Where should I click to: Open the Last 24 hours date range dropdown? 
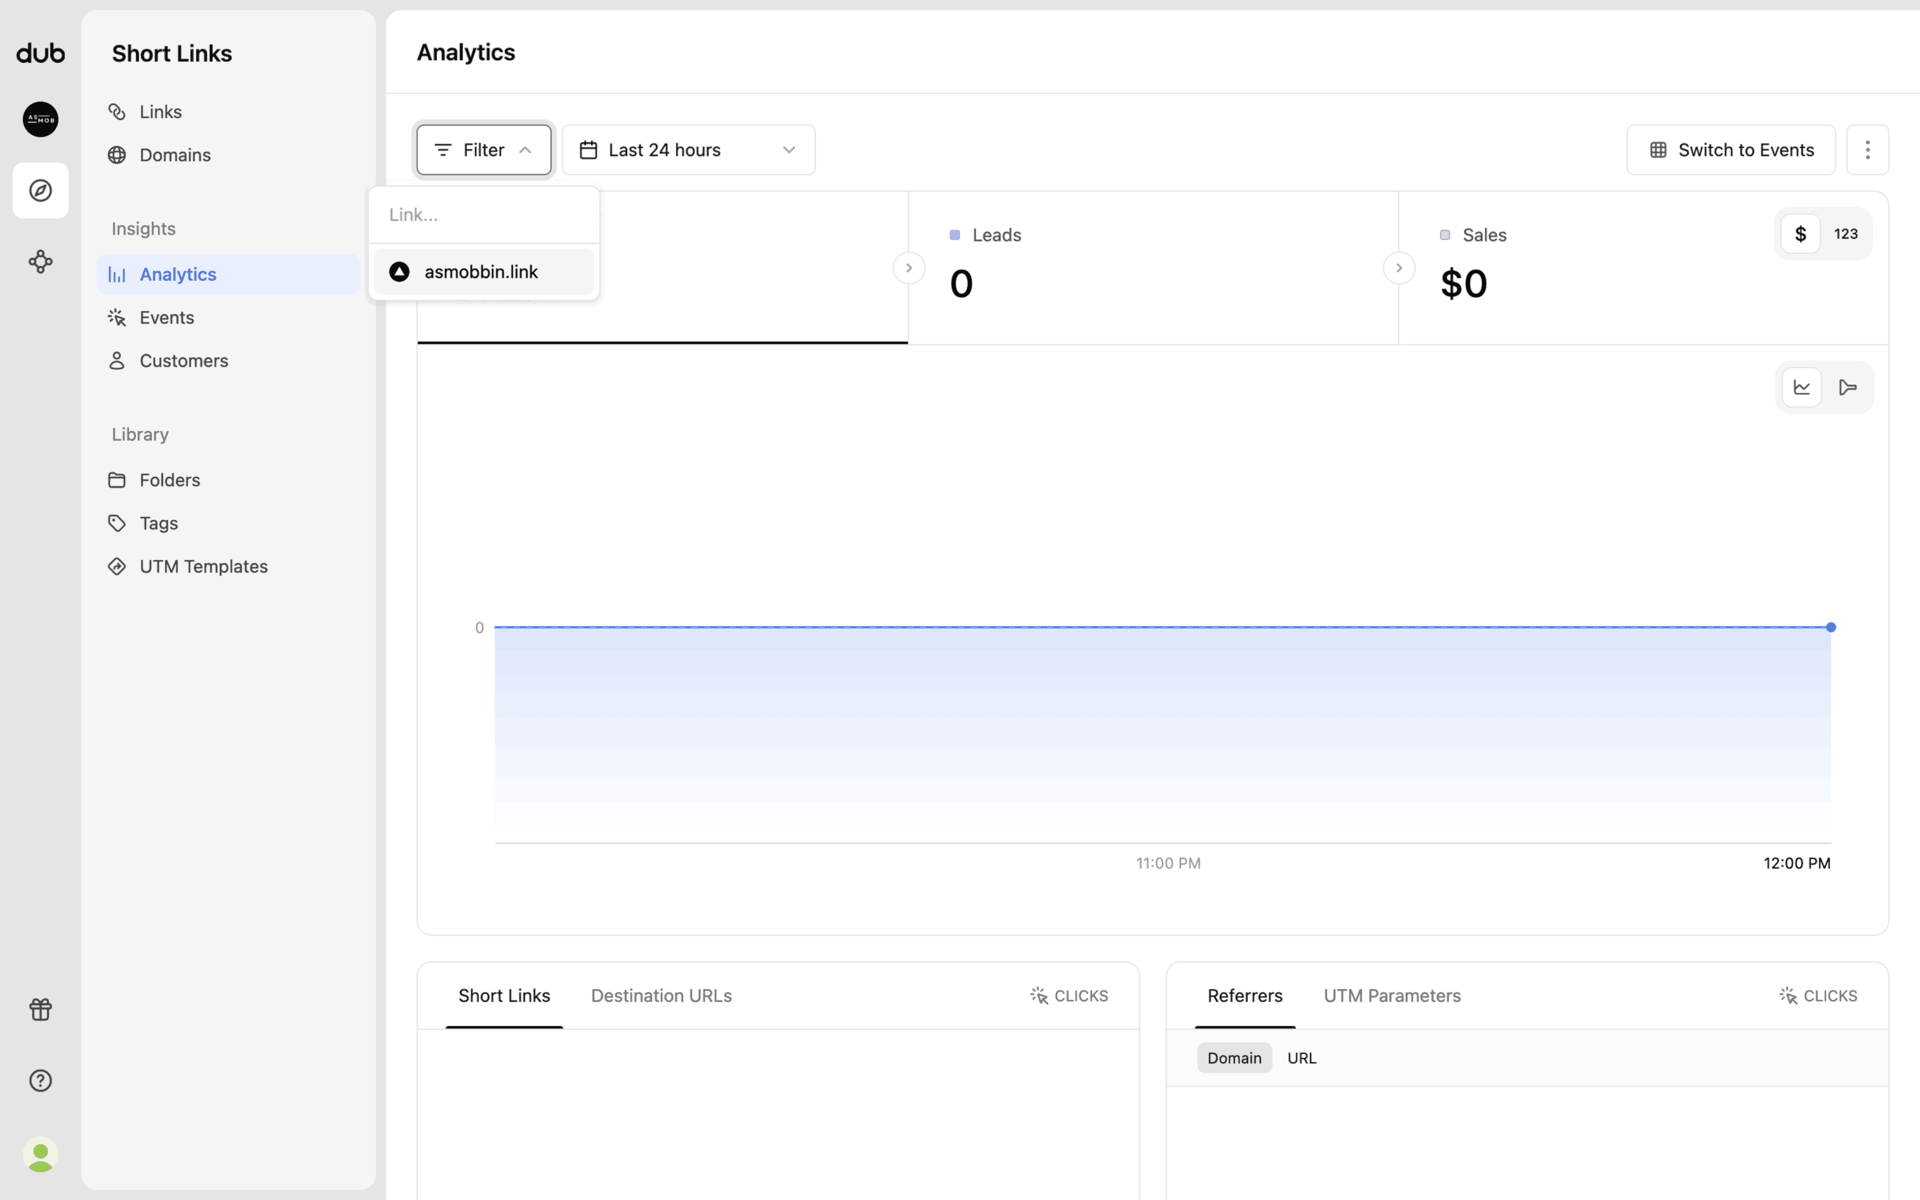(x=688, y=150)
